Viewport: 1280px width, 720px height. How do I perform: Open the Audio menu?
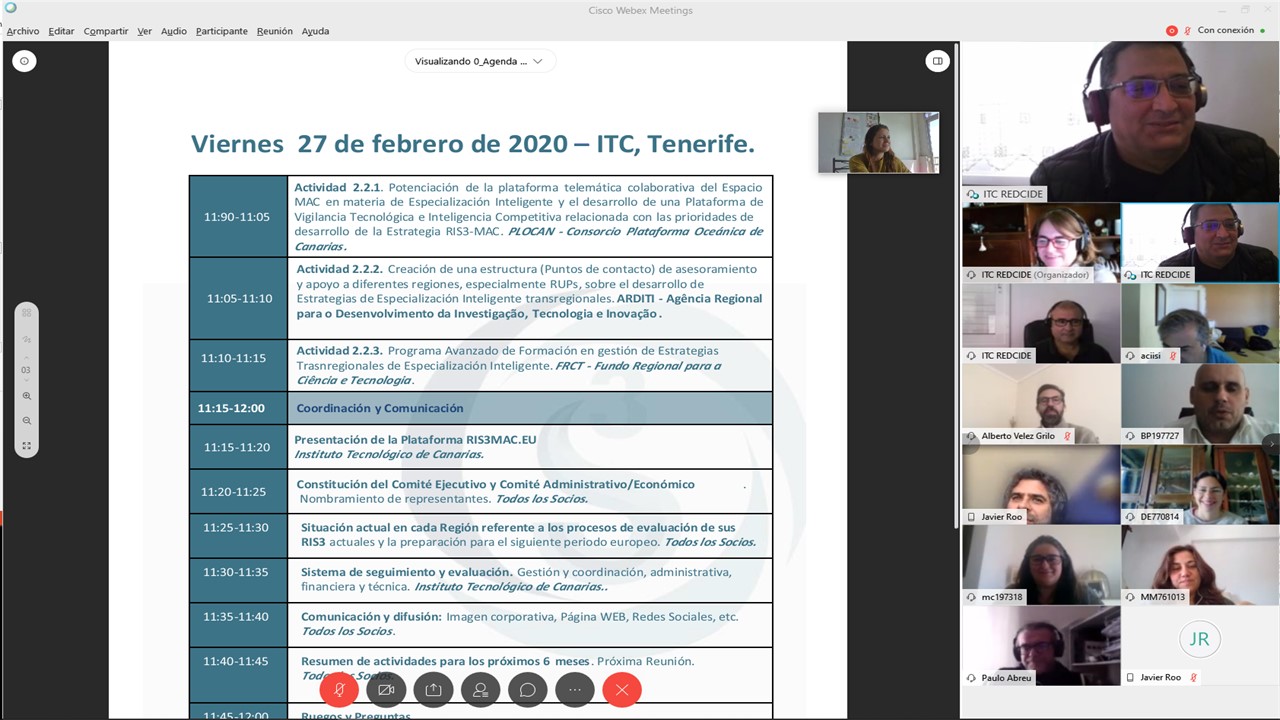[174, 31]
